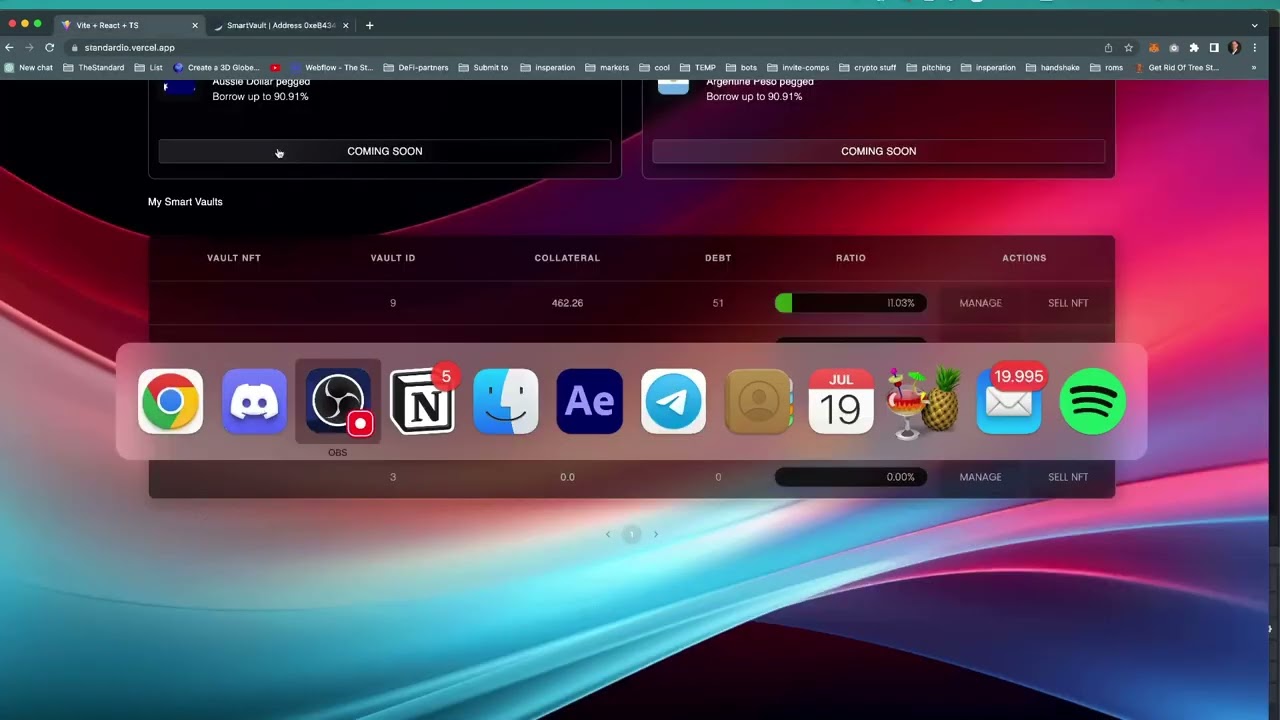
Task: Open the handshake bookmarks folder
Action: pyautogui.click(x=1052, y=68)
